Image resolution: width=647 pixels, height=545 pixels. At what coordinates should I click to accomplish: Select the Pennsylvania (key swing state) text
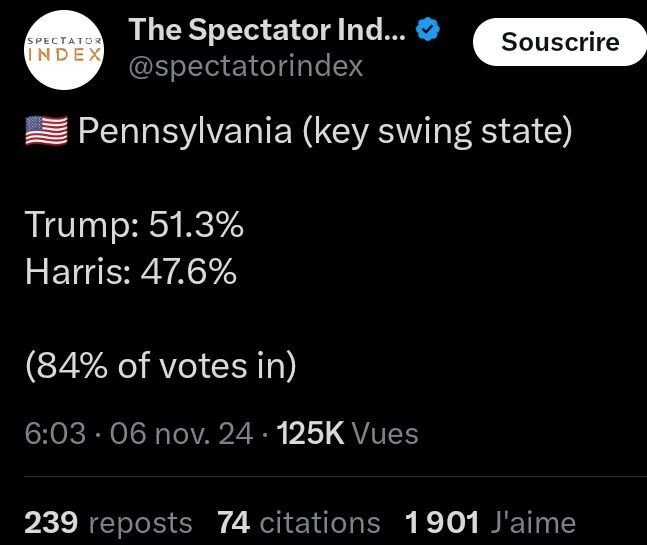point(325,131)
